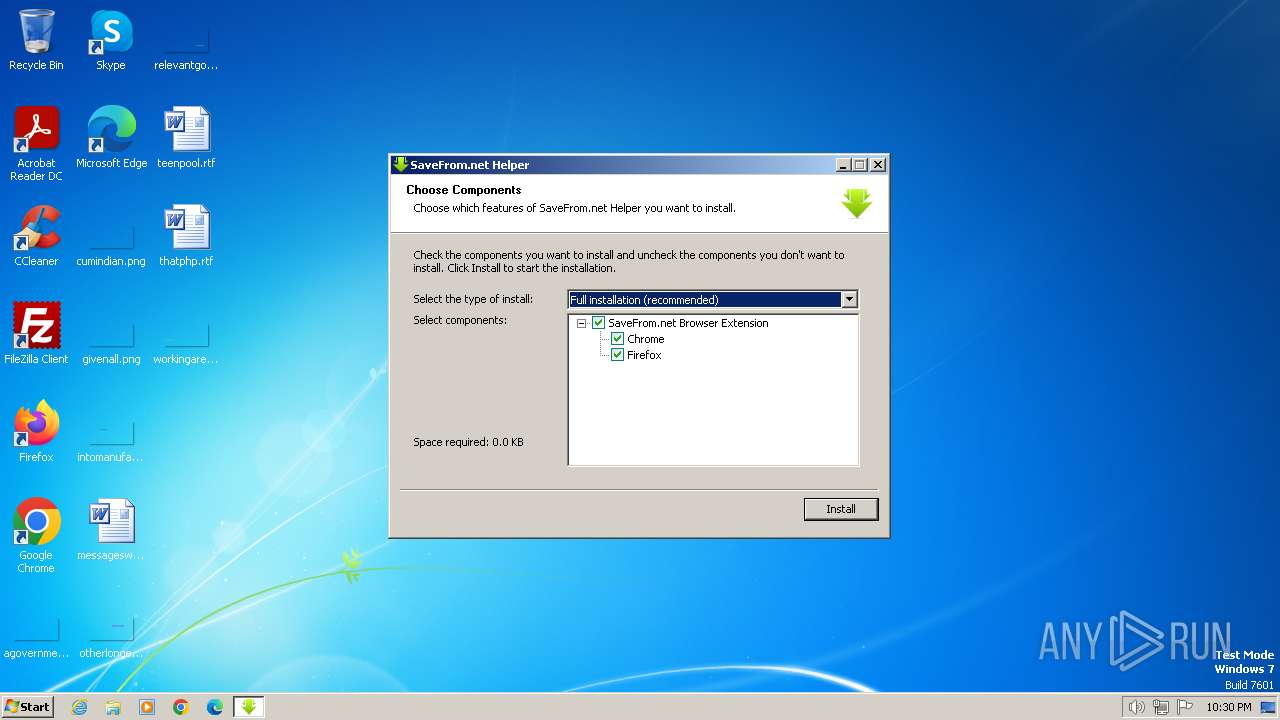Open the FileZilla Client shortcut
The width and height of the screenshot is (1280, 720).
point(36,334)
